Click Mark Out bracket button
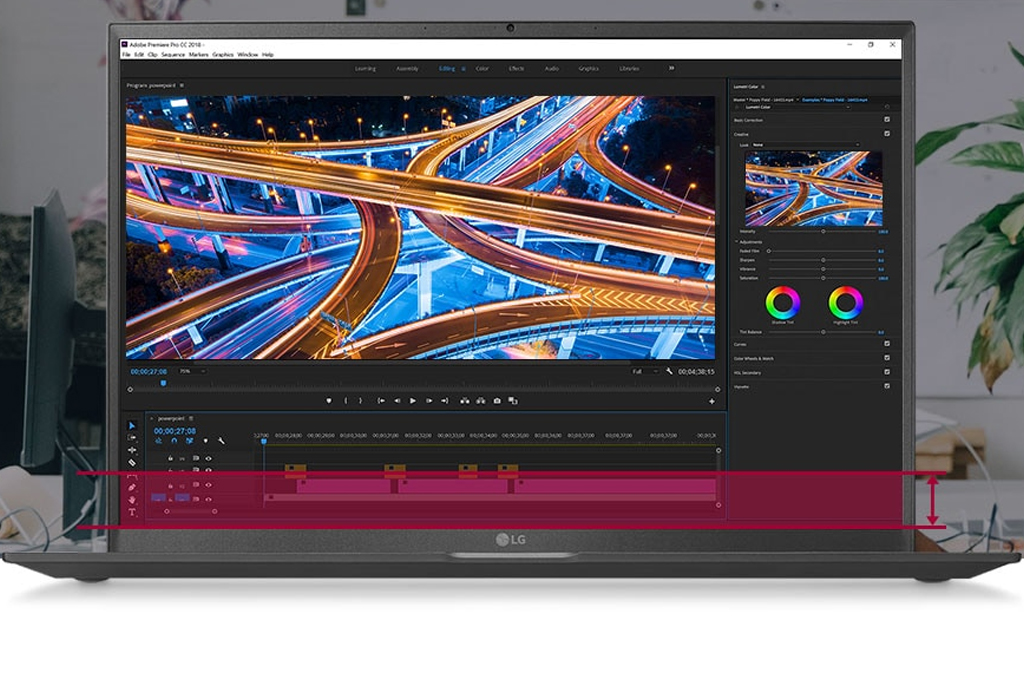 point(360,401)
